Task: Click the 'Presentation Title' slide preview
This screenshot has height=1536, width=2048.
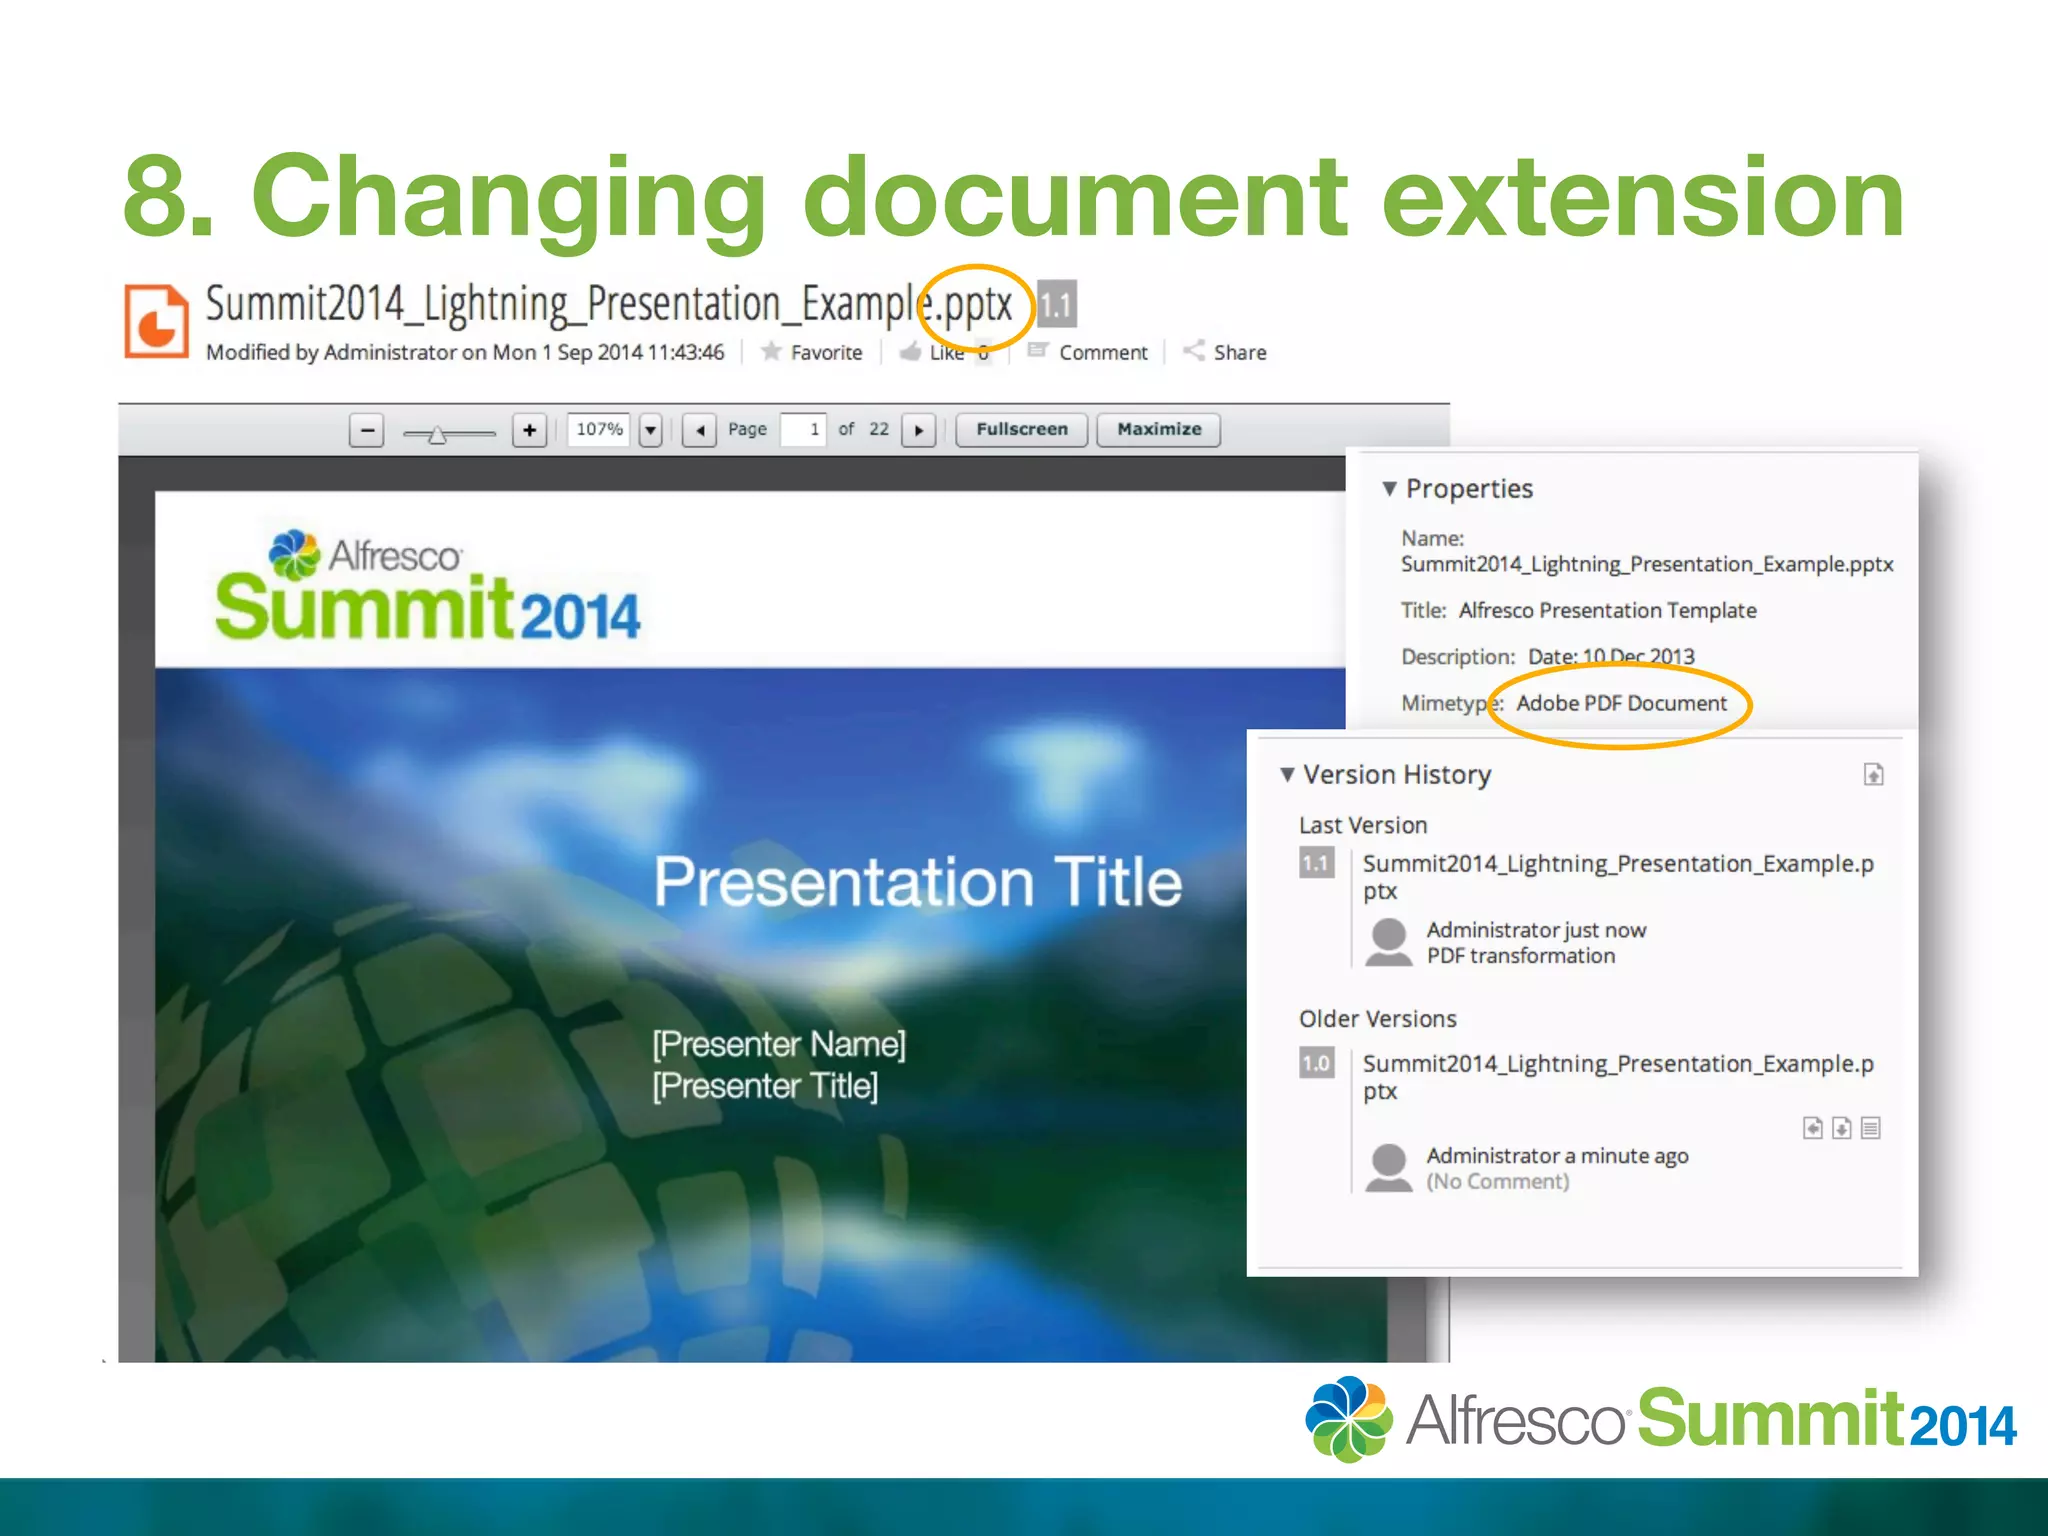Action: click(x=917, y=882)
